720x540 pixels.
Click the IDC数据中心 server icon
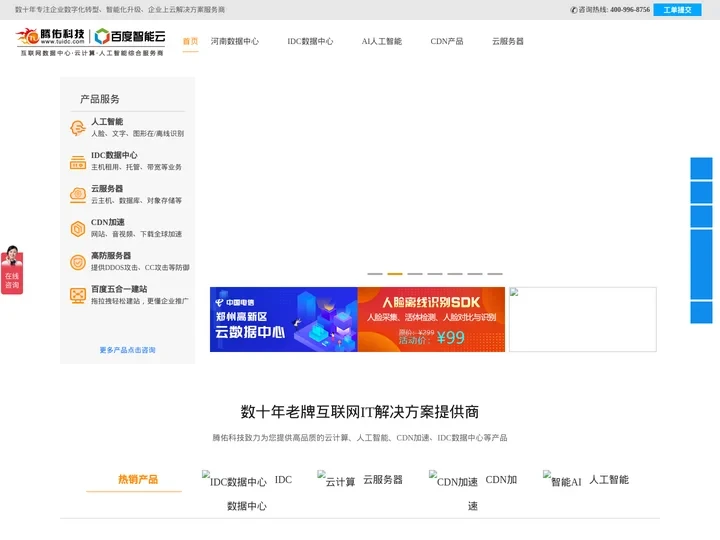[x=78, y=162]
